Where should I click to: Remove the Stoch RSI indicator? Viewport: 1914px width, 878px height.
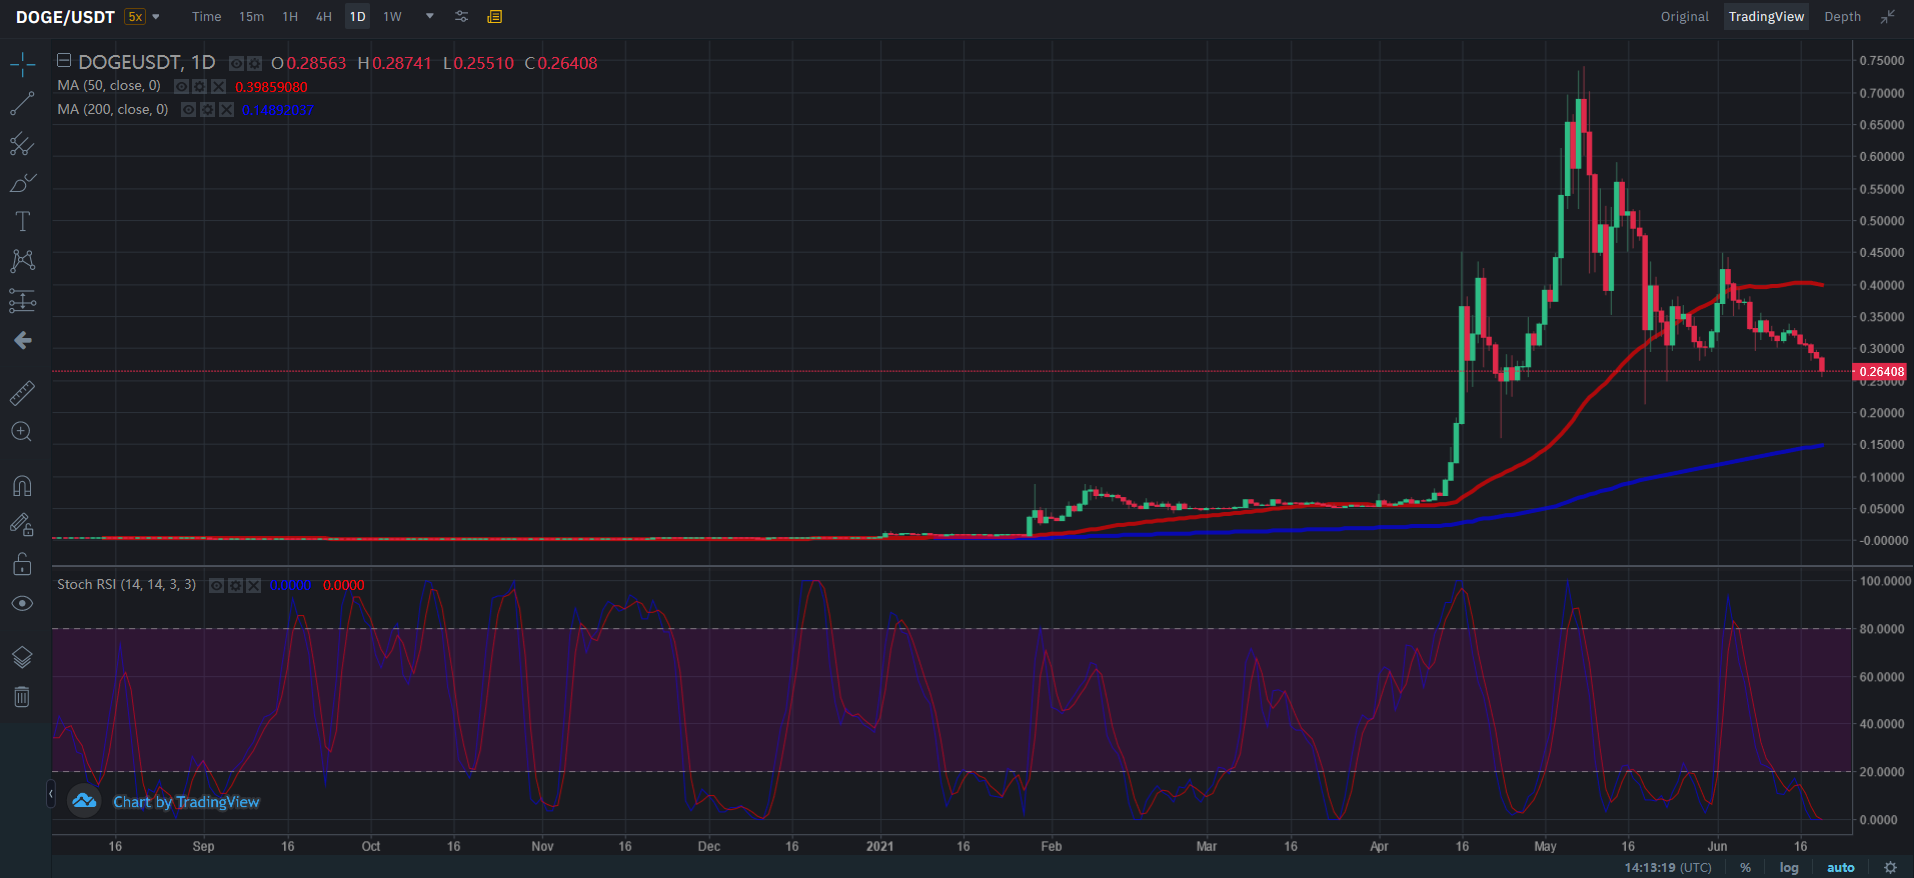pyautogui.click(x=253, y=585)
